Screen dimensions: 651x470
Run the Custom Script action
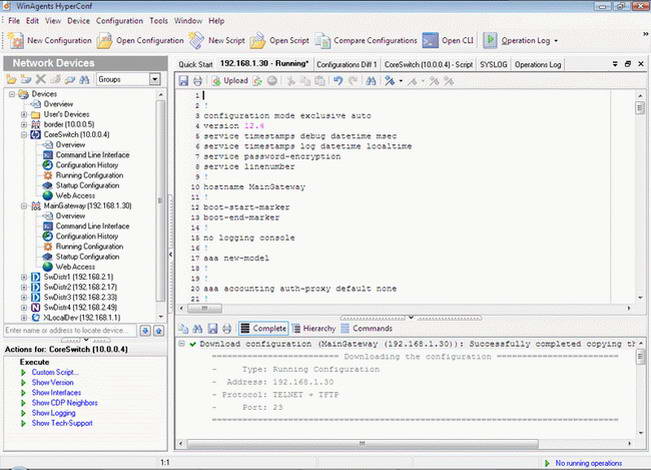(x=55, y=372)
